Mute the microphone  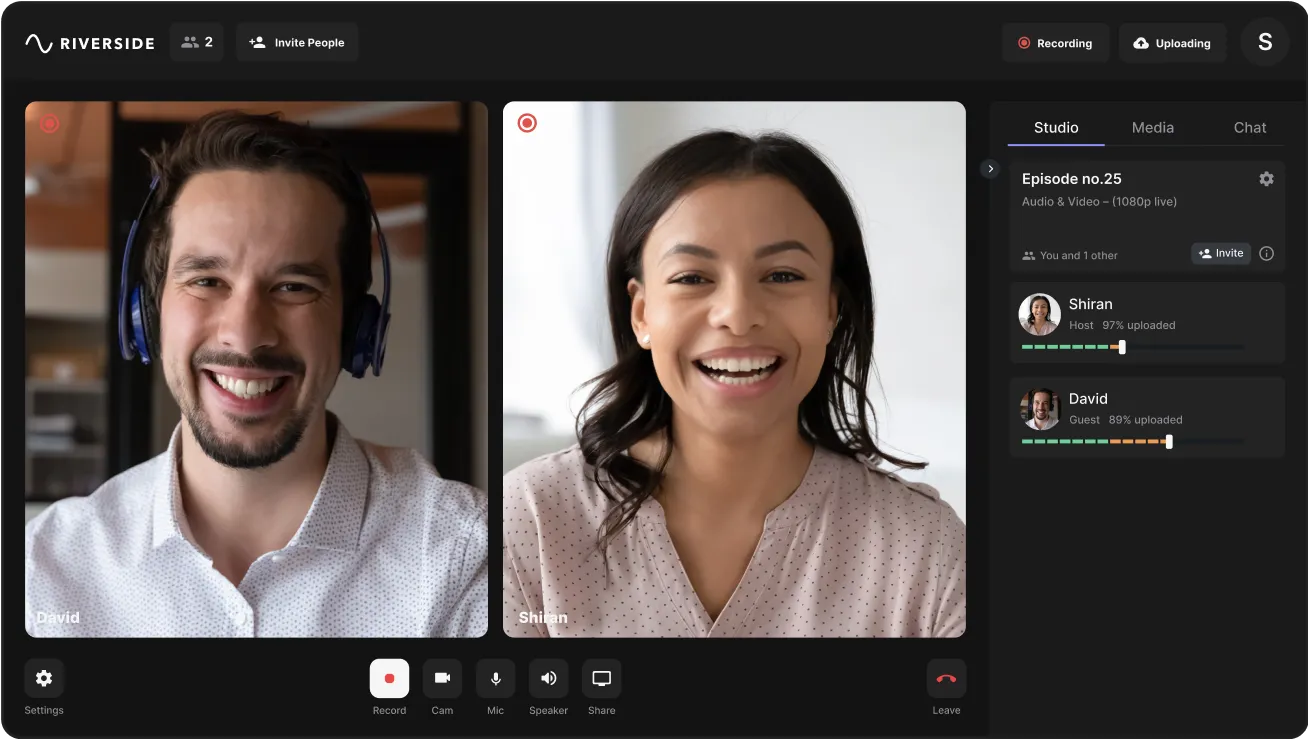[495, 677]
